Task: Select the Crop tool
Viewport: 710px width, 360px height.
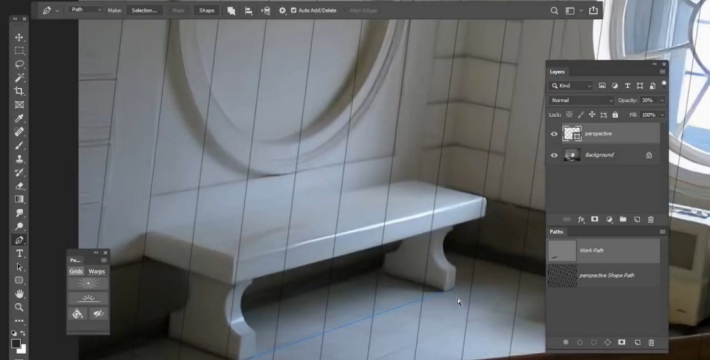Action: (19, 91)
